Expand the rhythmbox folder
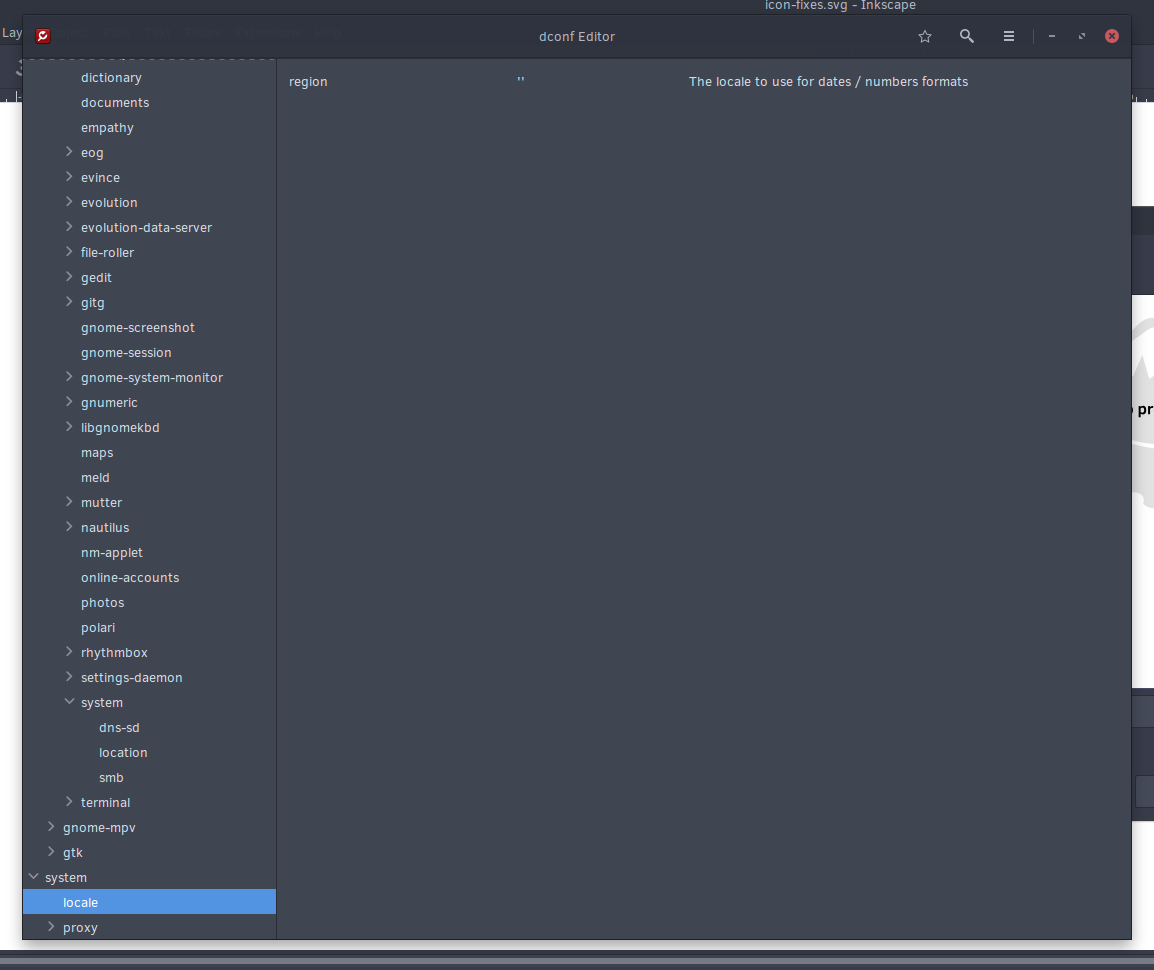This screenshot has width=1154, height=970. 69,652
